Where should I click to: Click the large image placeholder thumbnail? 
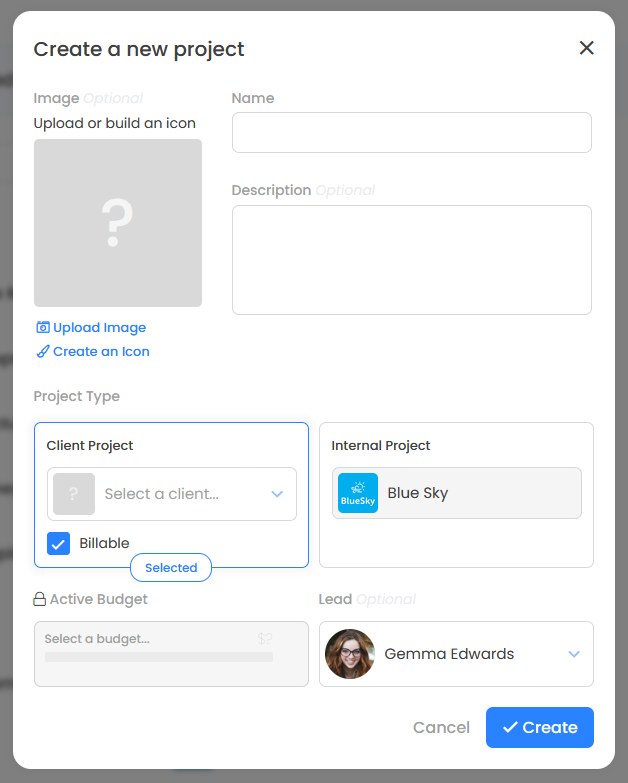118,223
